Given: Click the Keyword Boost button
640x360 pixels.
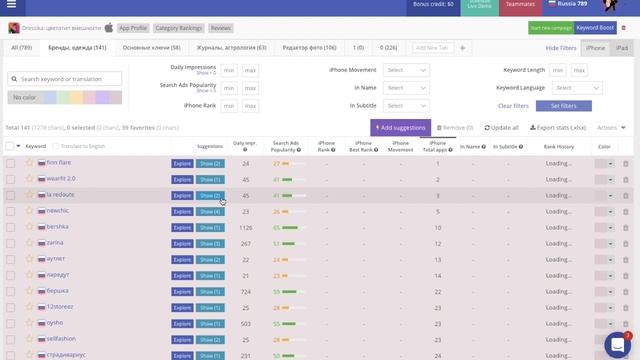Looking at the screenshot, I should [595, 28].
